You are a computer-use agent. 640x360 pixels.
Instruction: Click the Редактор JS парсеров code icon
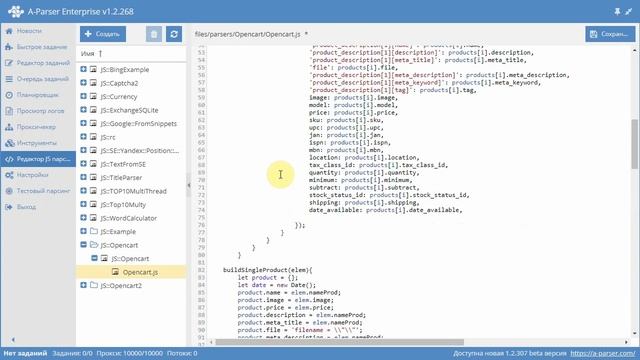click(x=9, y=159)
